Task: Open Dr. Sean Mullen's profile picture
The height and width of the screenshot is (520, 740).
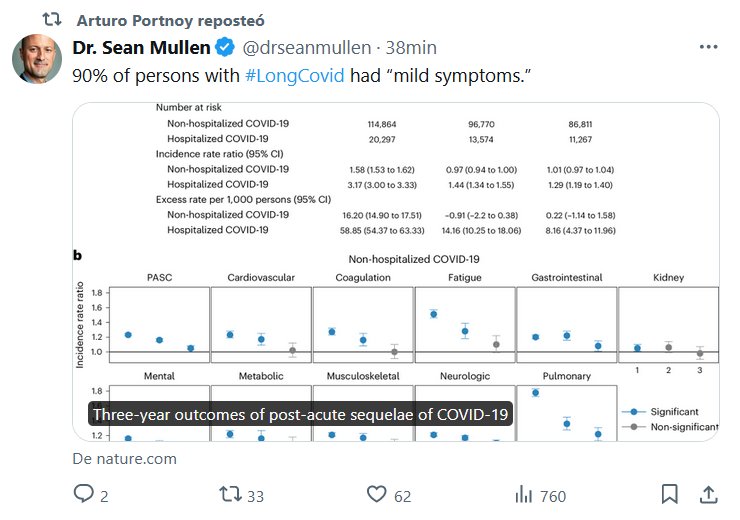Action: coord(37,61)
